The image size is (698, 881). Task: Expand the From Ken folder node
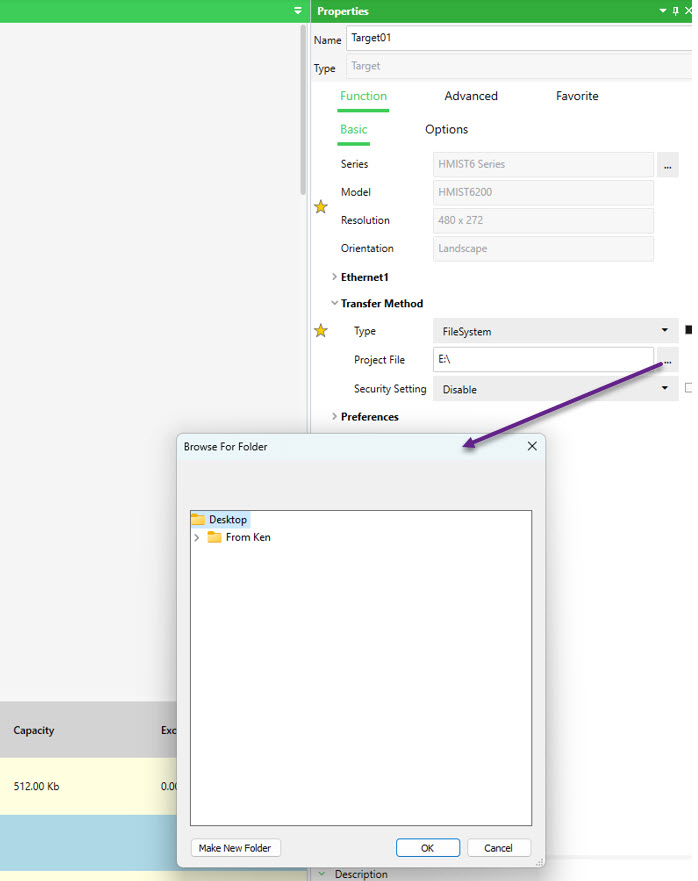[197, 538]
